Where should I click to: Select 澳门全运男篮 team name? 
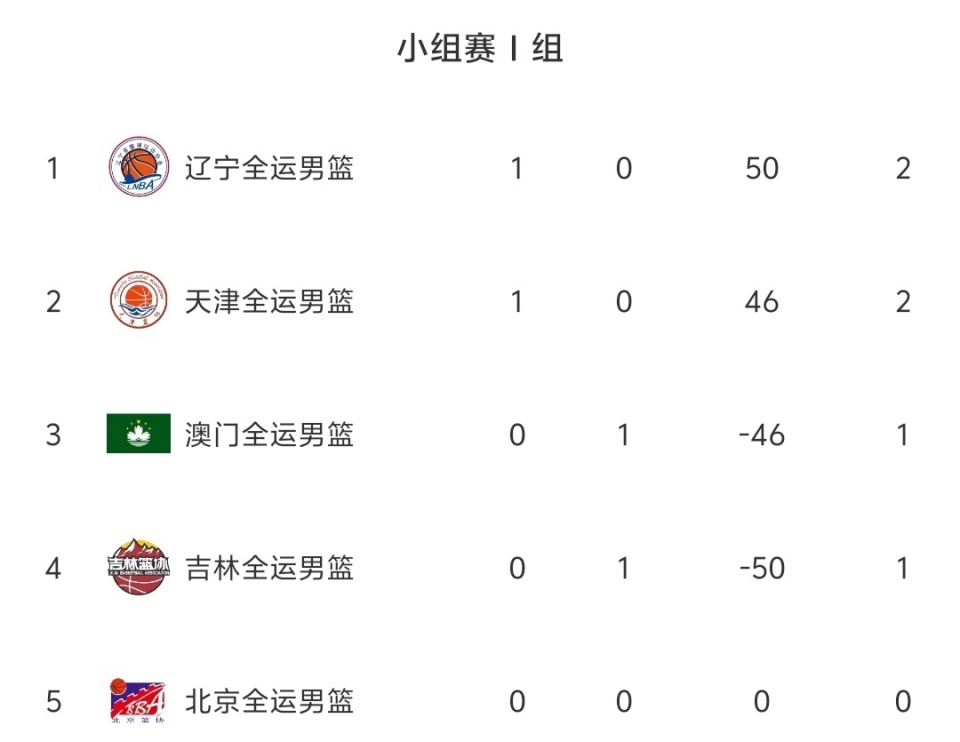coord(269,434)
